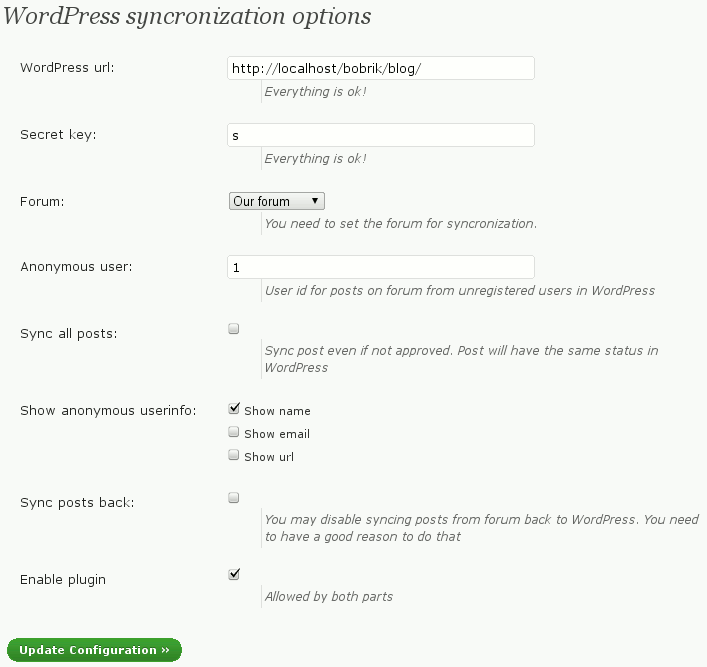Click the Show anonymous userinfo: label
Viewport: 707px width, 667px height.
click(108, 410)
